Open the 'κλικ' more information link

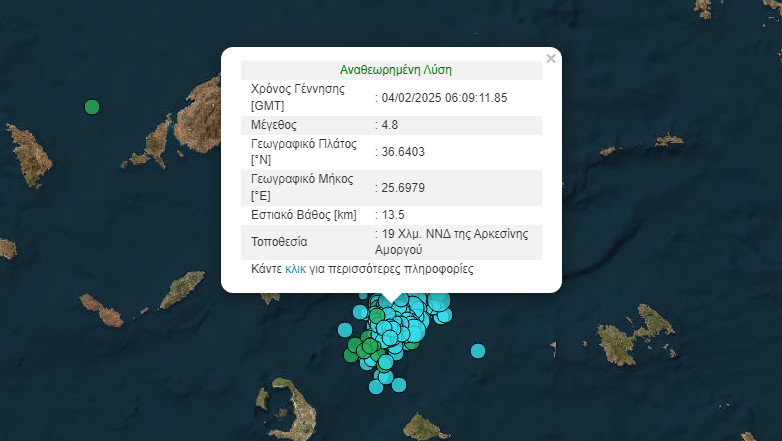tap(296, 269)
